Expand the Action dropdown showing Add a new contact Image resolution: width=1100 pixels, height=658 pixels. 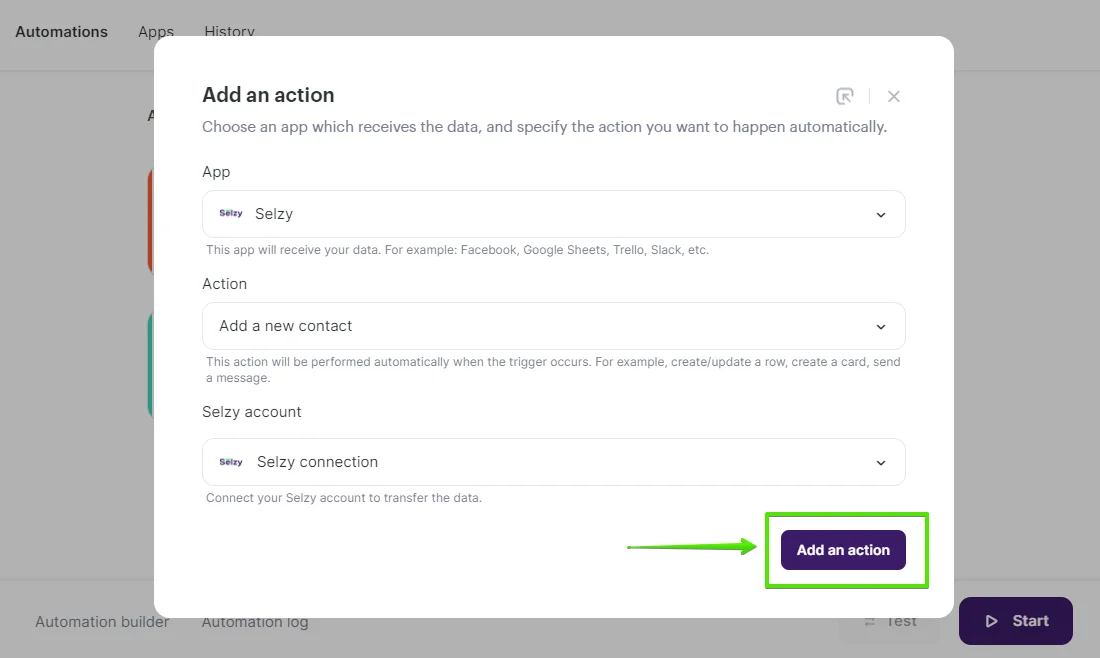553,325
